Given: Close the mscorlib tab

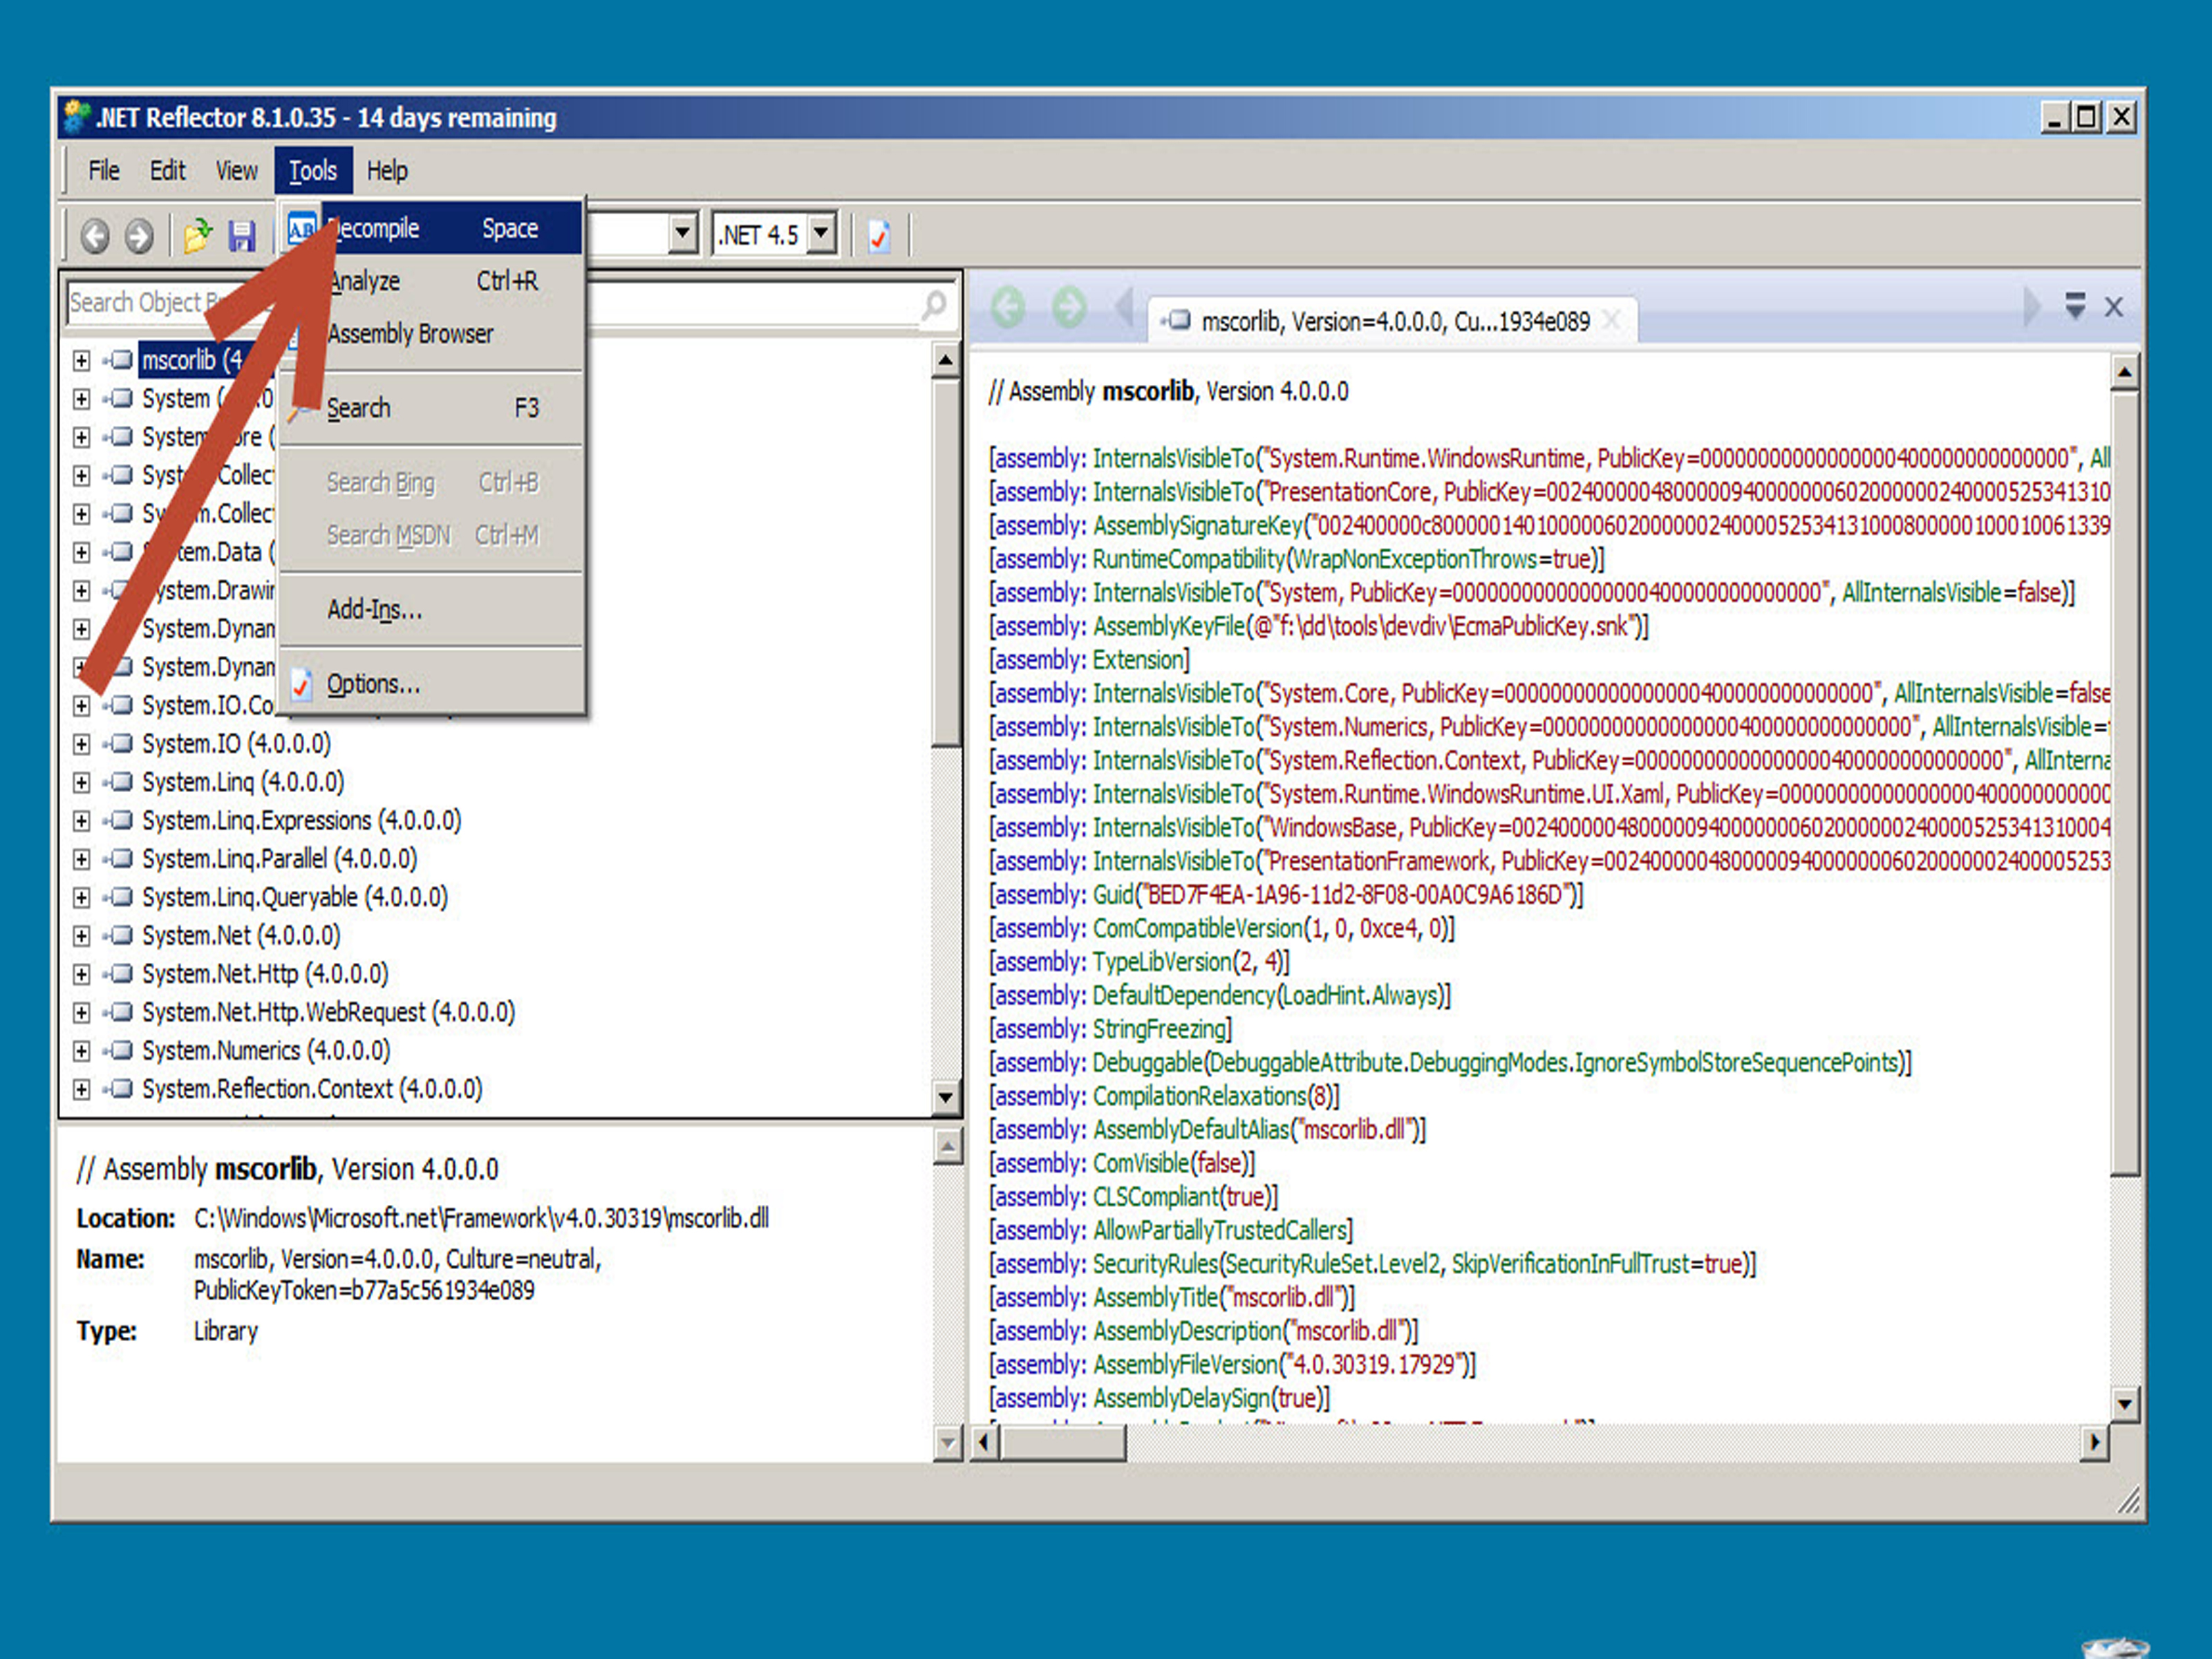Looking at the screenshot, I should [x=1610, y=320].
